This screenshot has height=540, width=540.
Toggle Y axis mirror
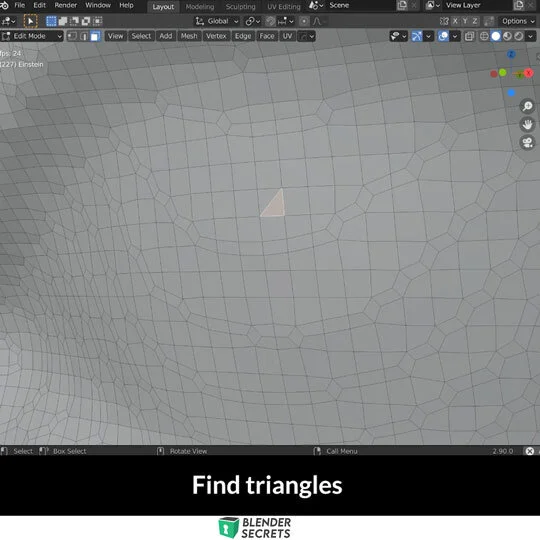pyautogui.click(x=465, y=21)
